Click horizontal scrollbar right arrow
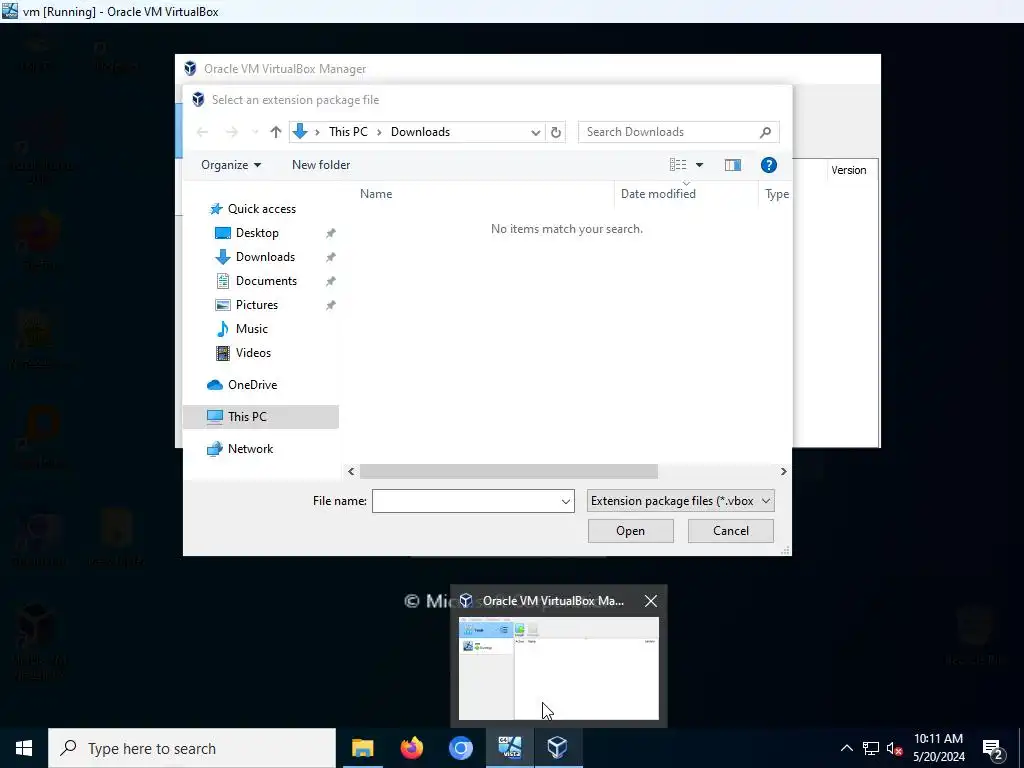Screen dimensions: 1024x768 [x=784, y=472]
